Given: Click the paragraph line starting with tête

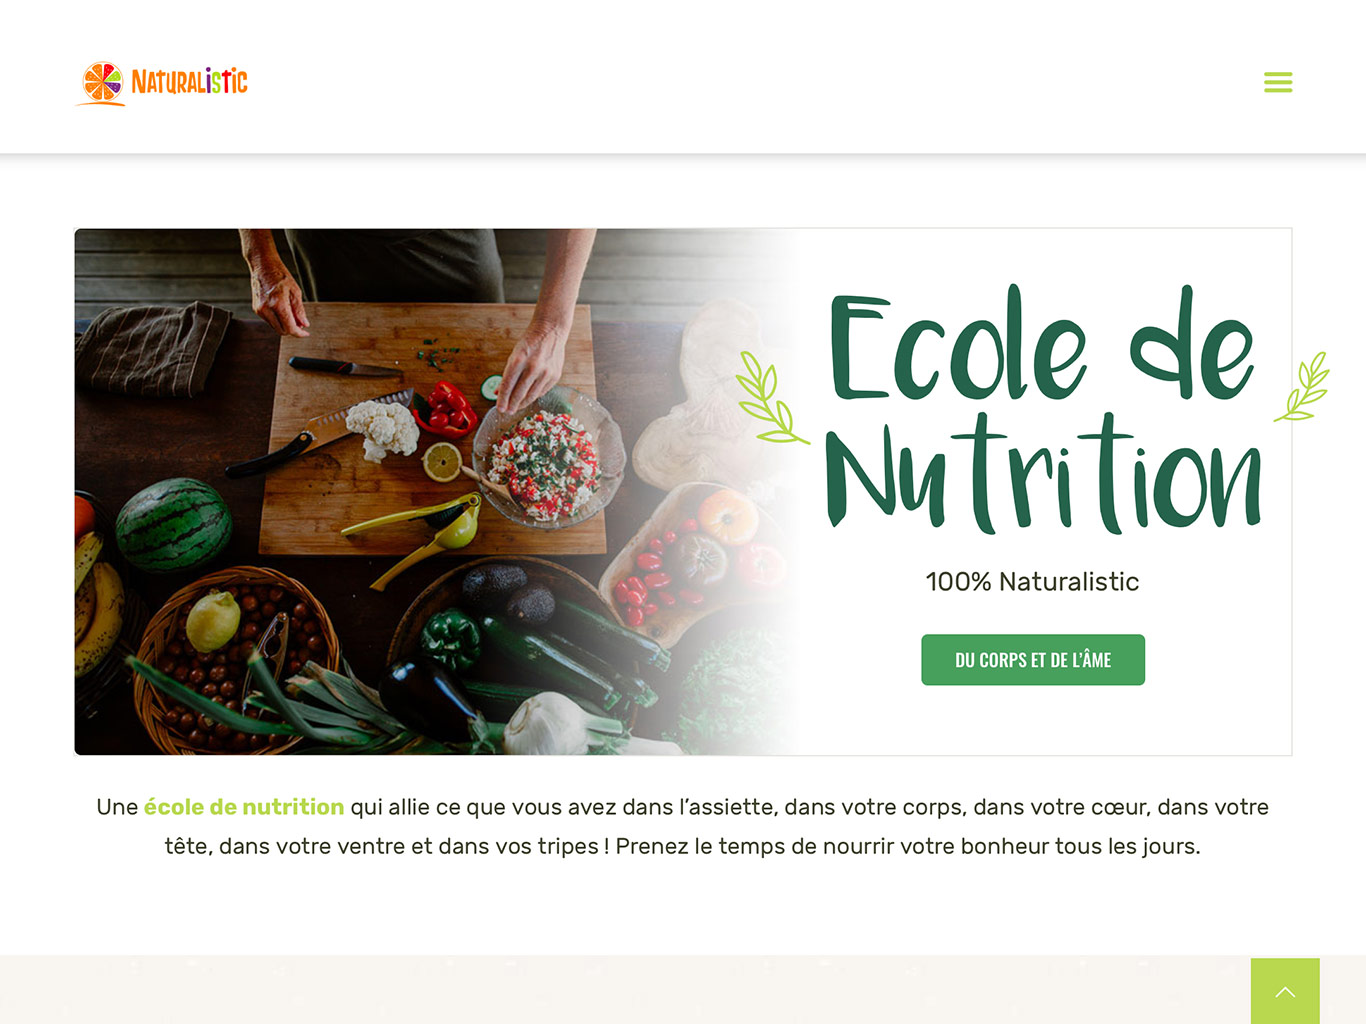Looking at the screenshot, I should pos(682,846).
